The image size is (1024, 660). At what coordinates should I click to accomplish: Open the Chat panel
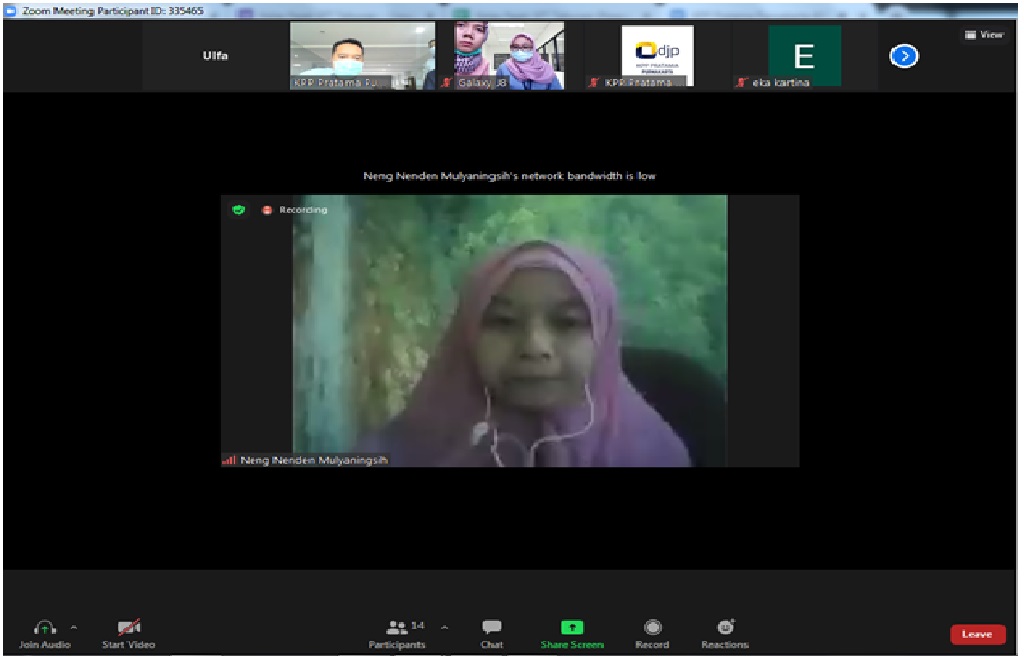pyautogui.click(x=492, y=628)
